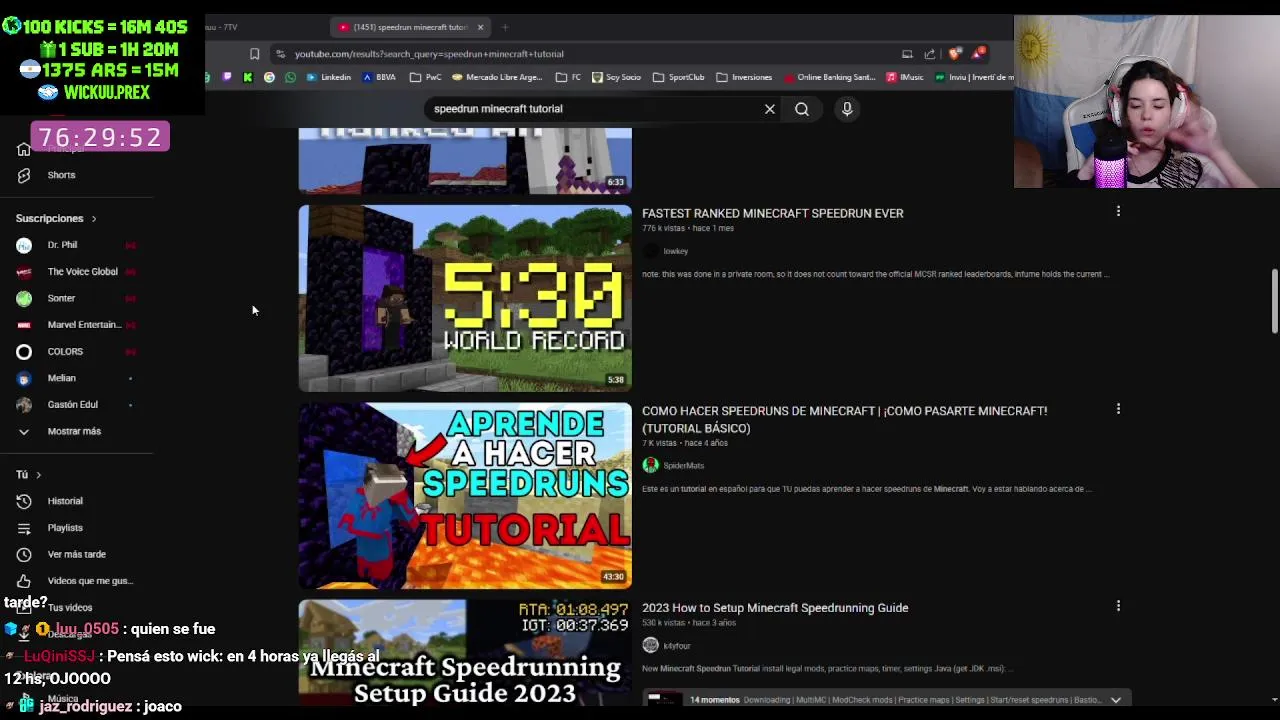Open Mercado Libre Argentina bookmark
The width and height of the screenshot is (1280, 720).
(x=497, y=77)
